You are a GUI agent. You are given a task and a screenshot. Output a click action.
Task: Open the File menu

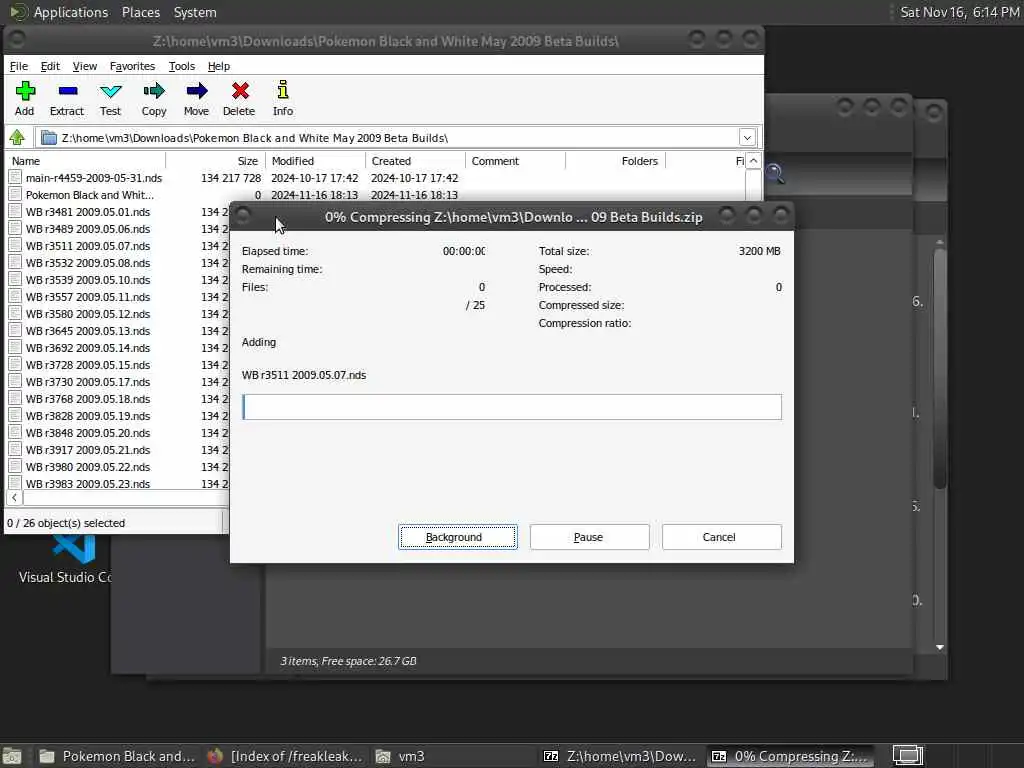tap(19, 66)
